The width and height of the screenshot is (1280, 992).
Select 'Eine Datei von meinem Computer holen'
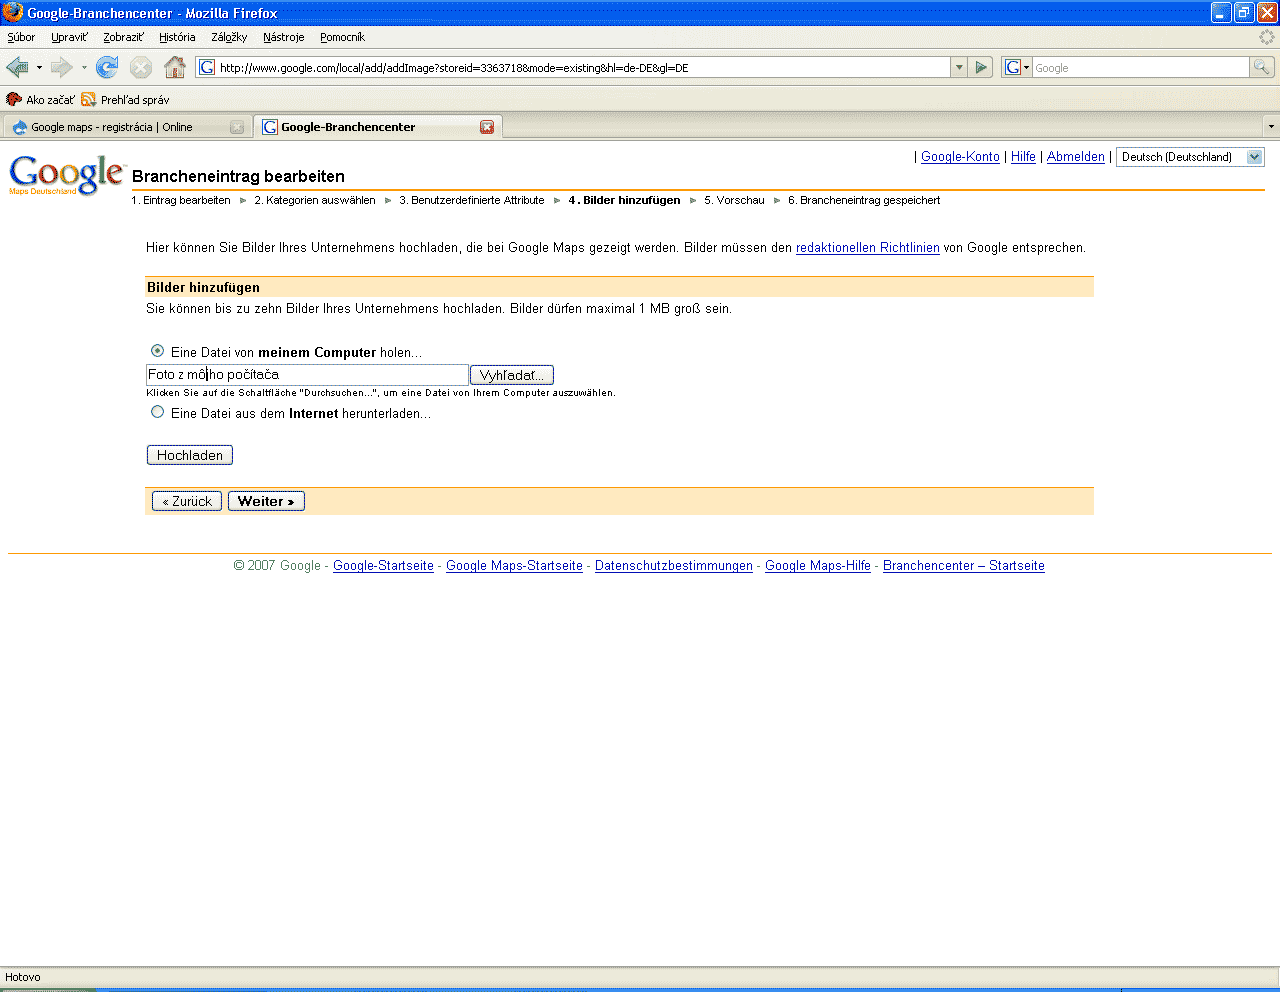157,351
